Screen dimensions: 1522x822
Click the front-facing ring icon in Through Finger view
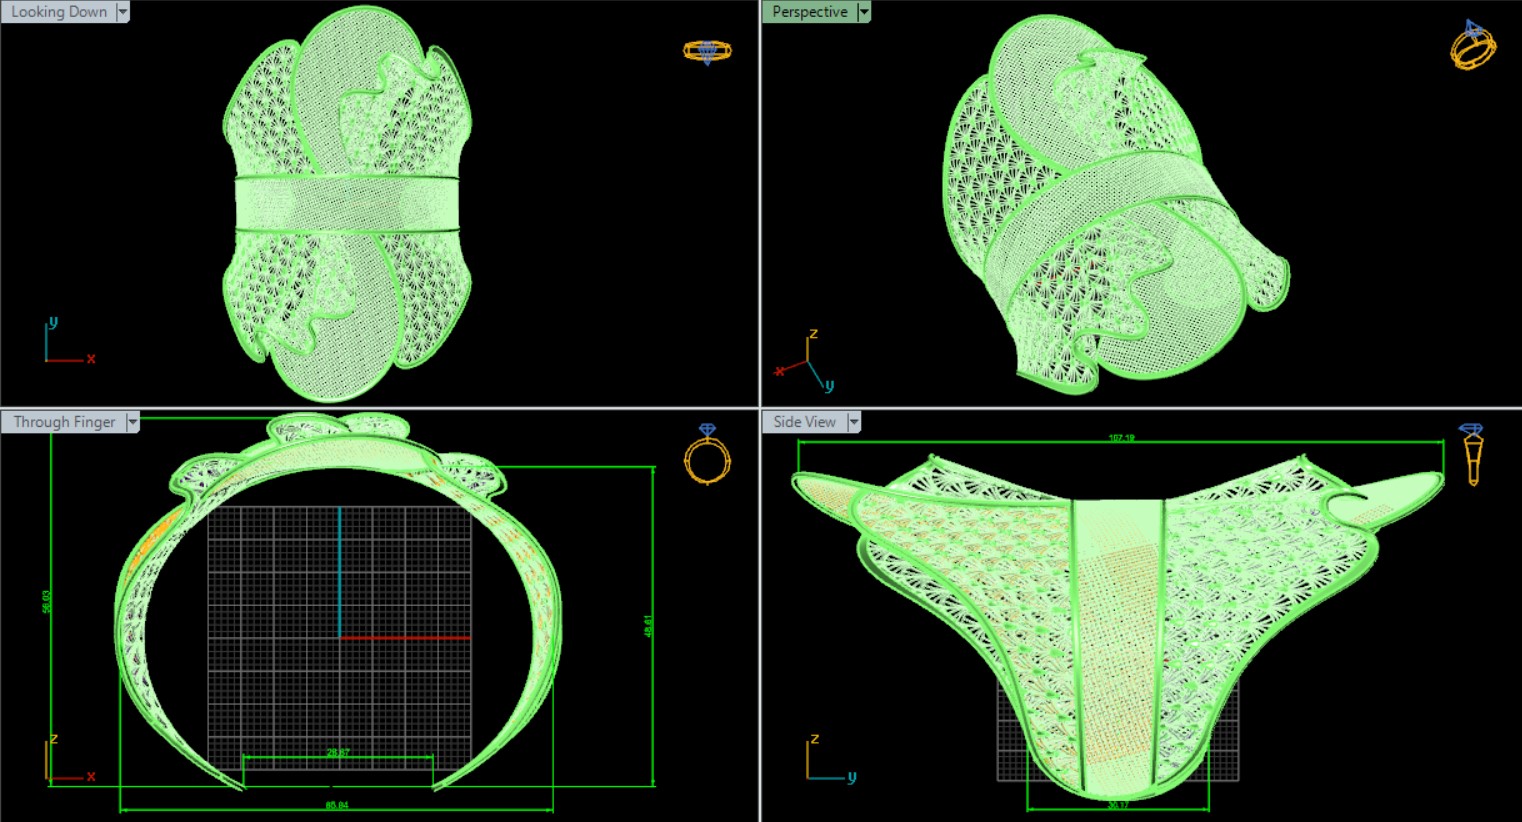point(707,454)
